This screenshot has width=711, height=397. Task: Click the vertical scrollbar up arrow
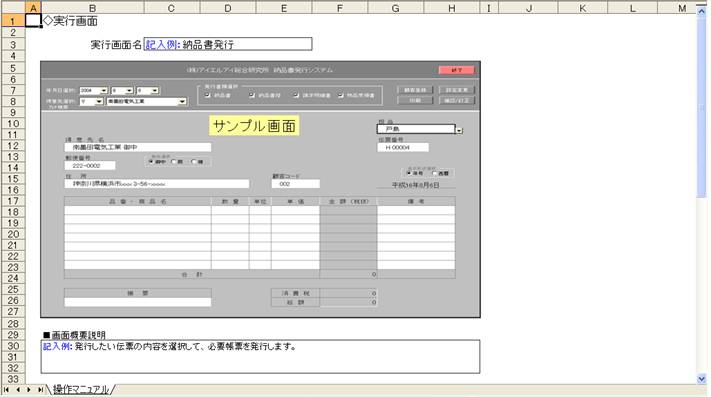(701, 11)
